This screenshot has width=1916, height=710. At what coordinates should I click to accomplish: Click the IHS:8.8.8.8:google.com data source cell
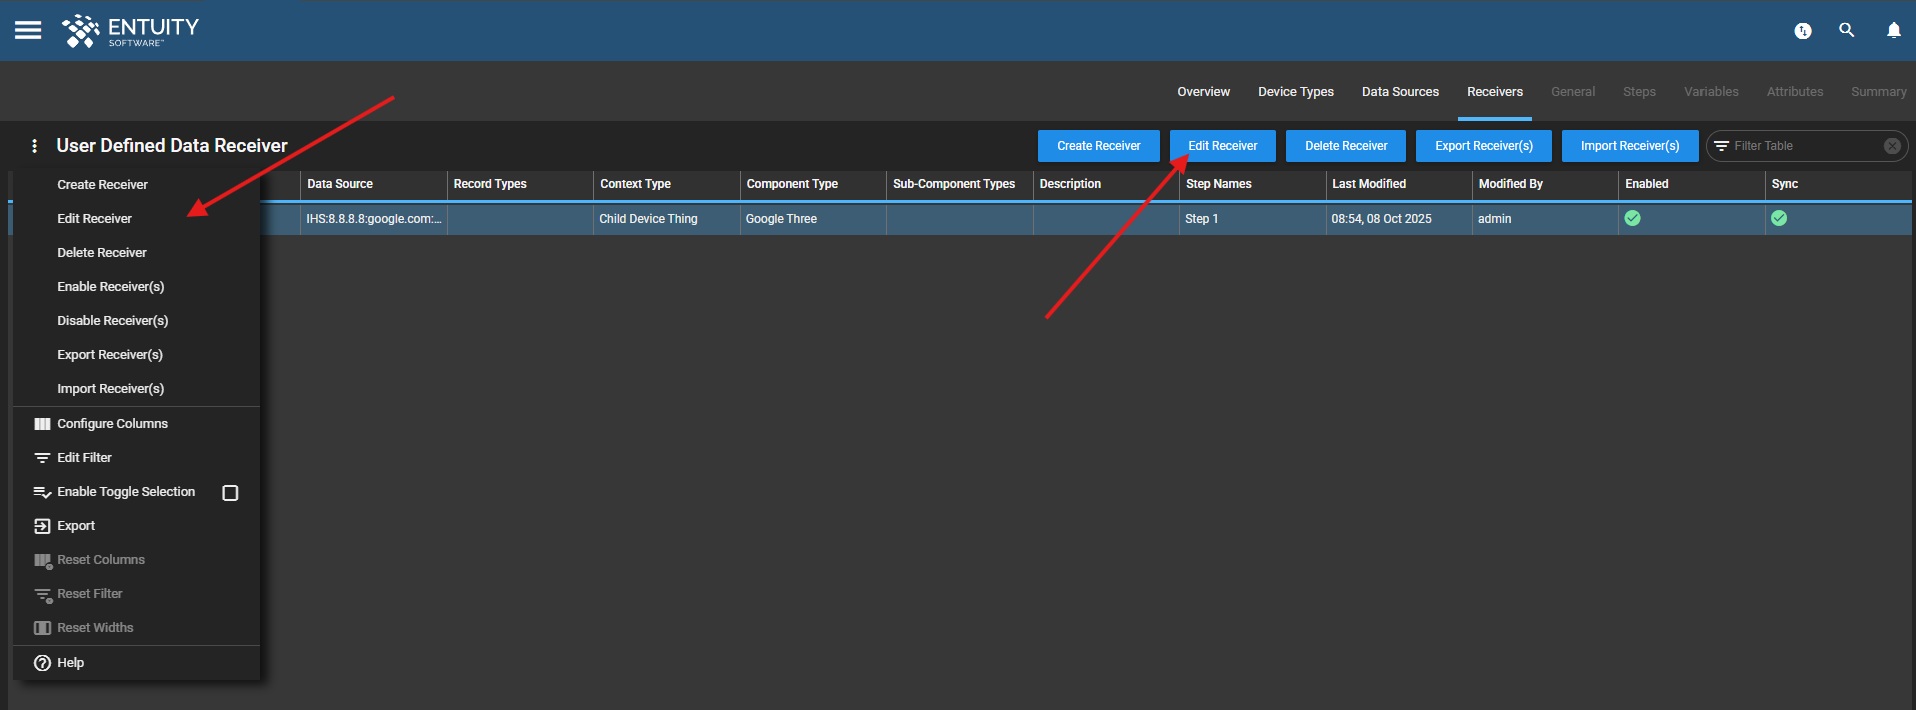point(373,219)
